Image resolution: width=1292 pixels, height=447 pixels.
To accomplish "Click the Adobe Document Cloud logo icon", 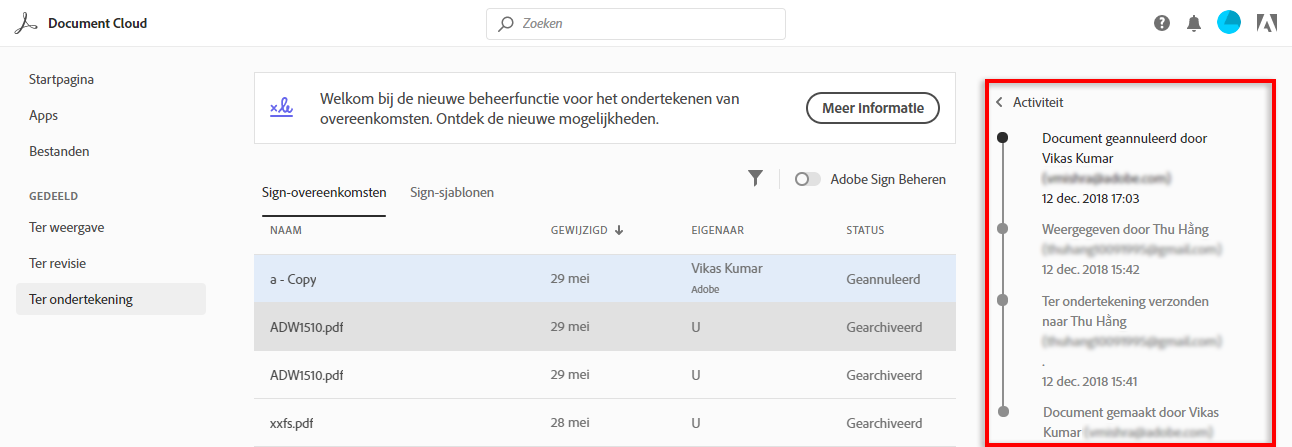I will pyautogui.click(x=25, y=23).
